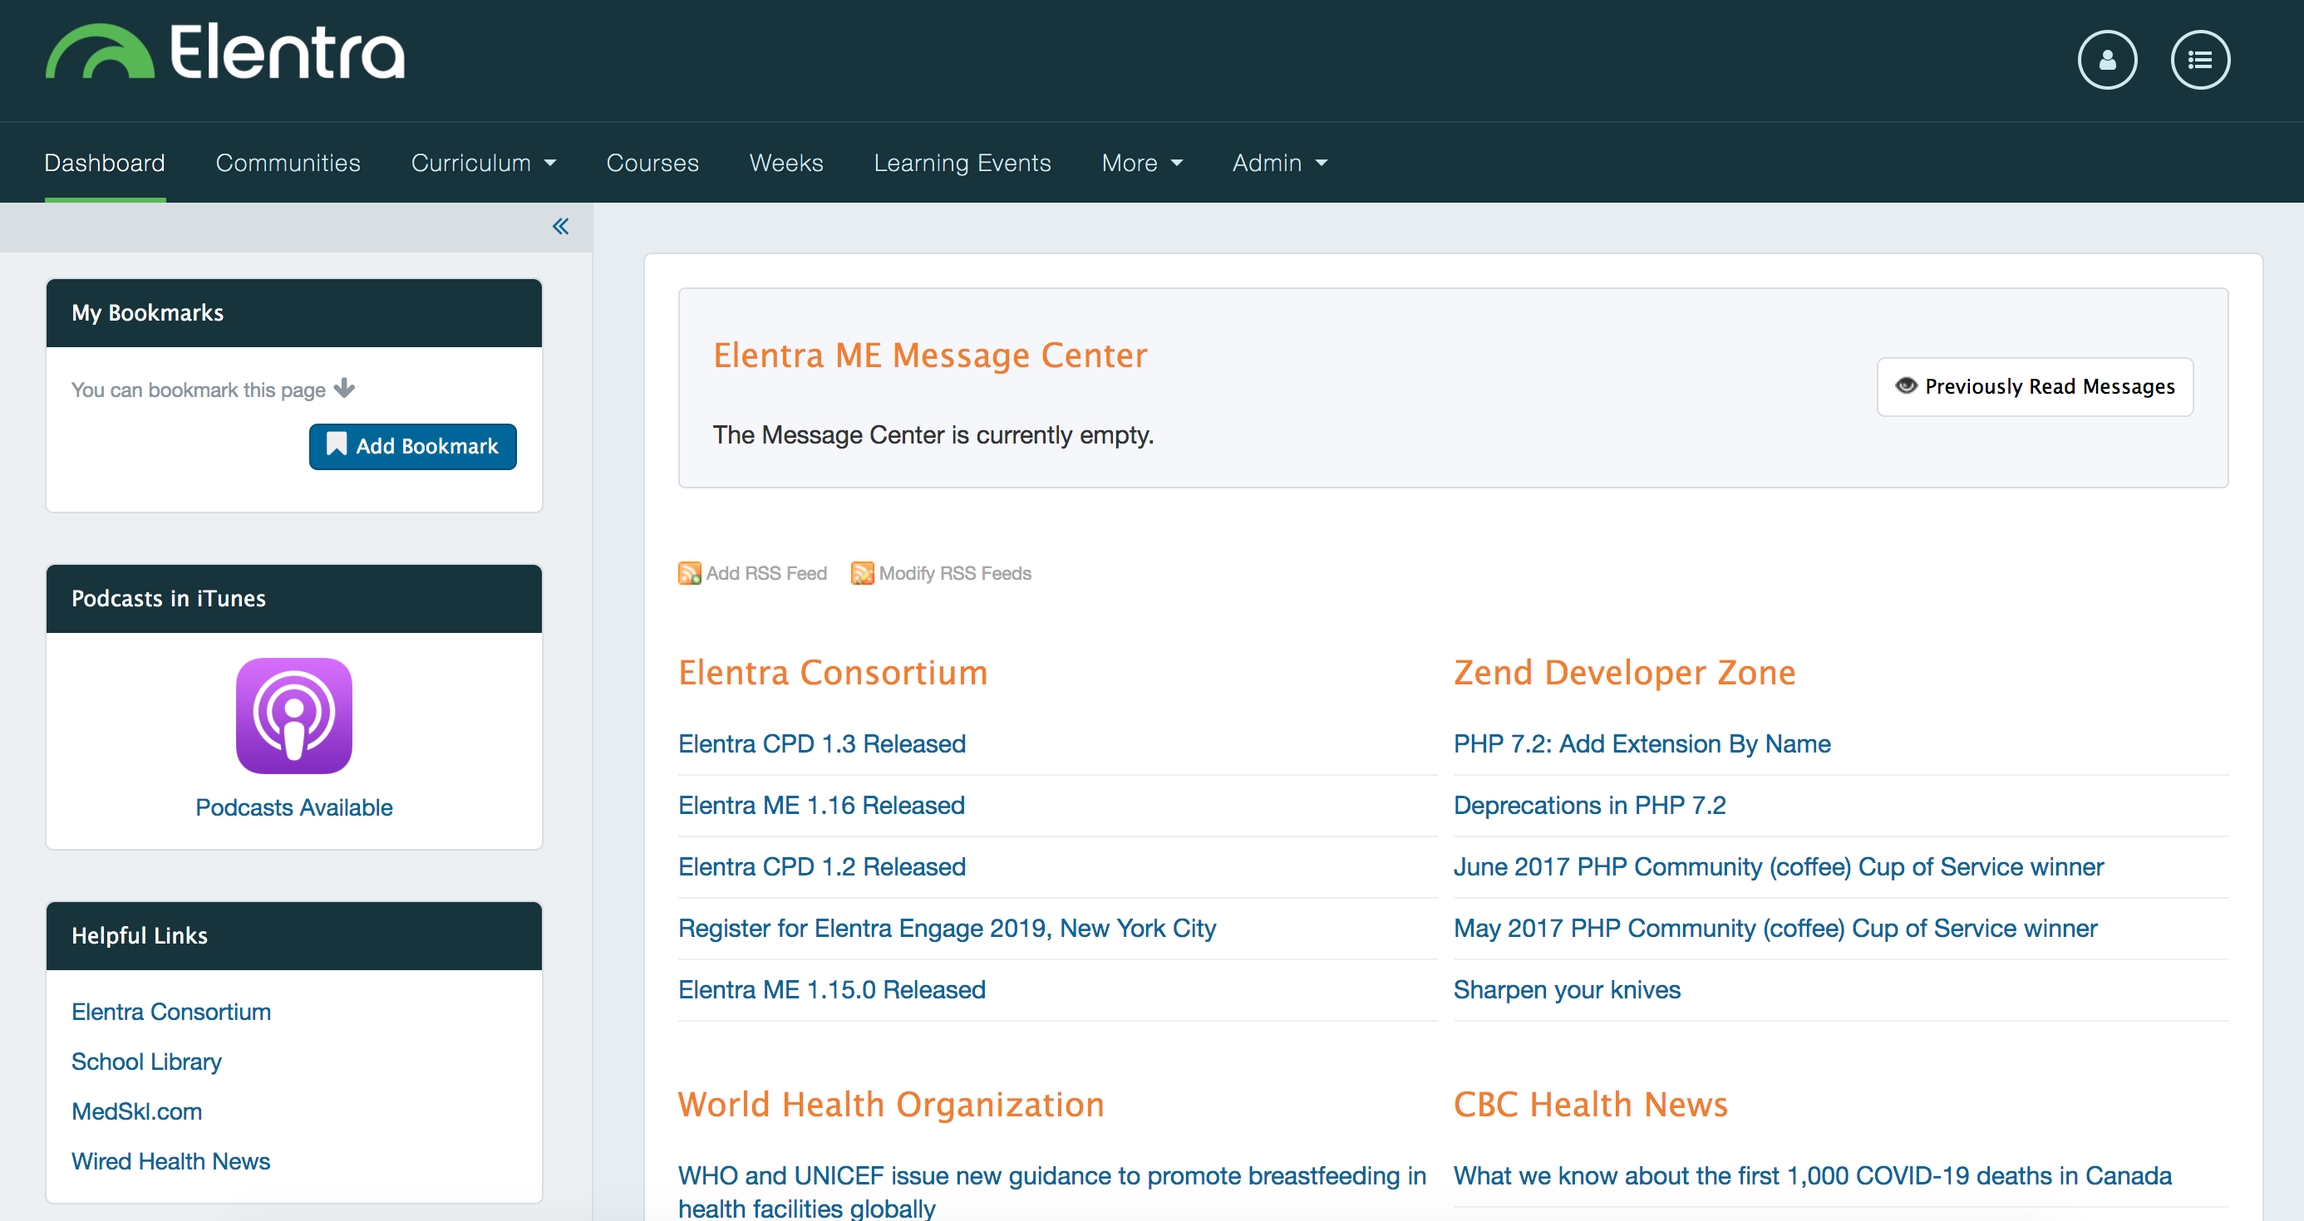Open the list menu icon in header
The height and width of the screenshot is (1221, 2304).
[x=2199, y=60]
